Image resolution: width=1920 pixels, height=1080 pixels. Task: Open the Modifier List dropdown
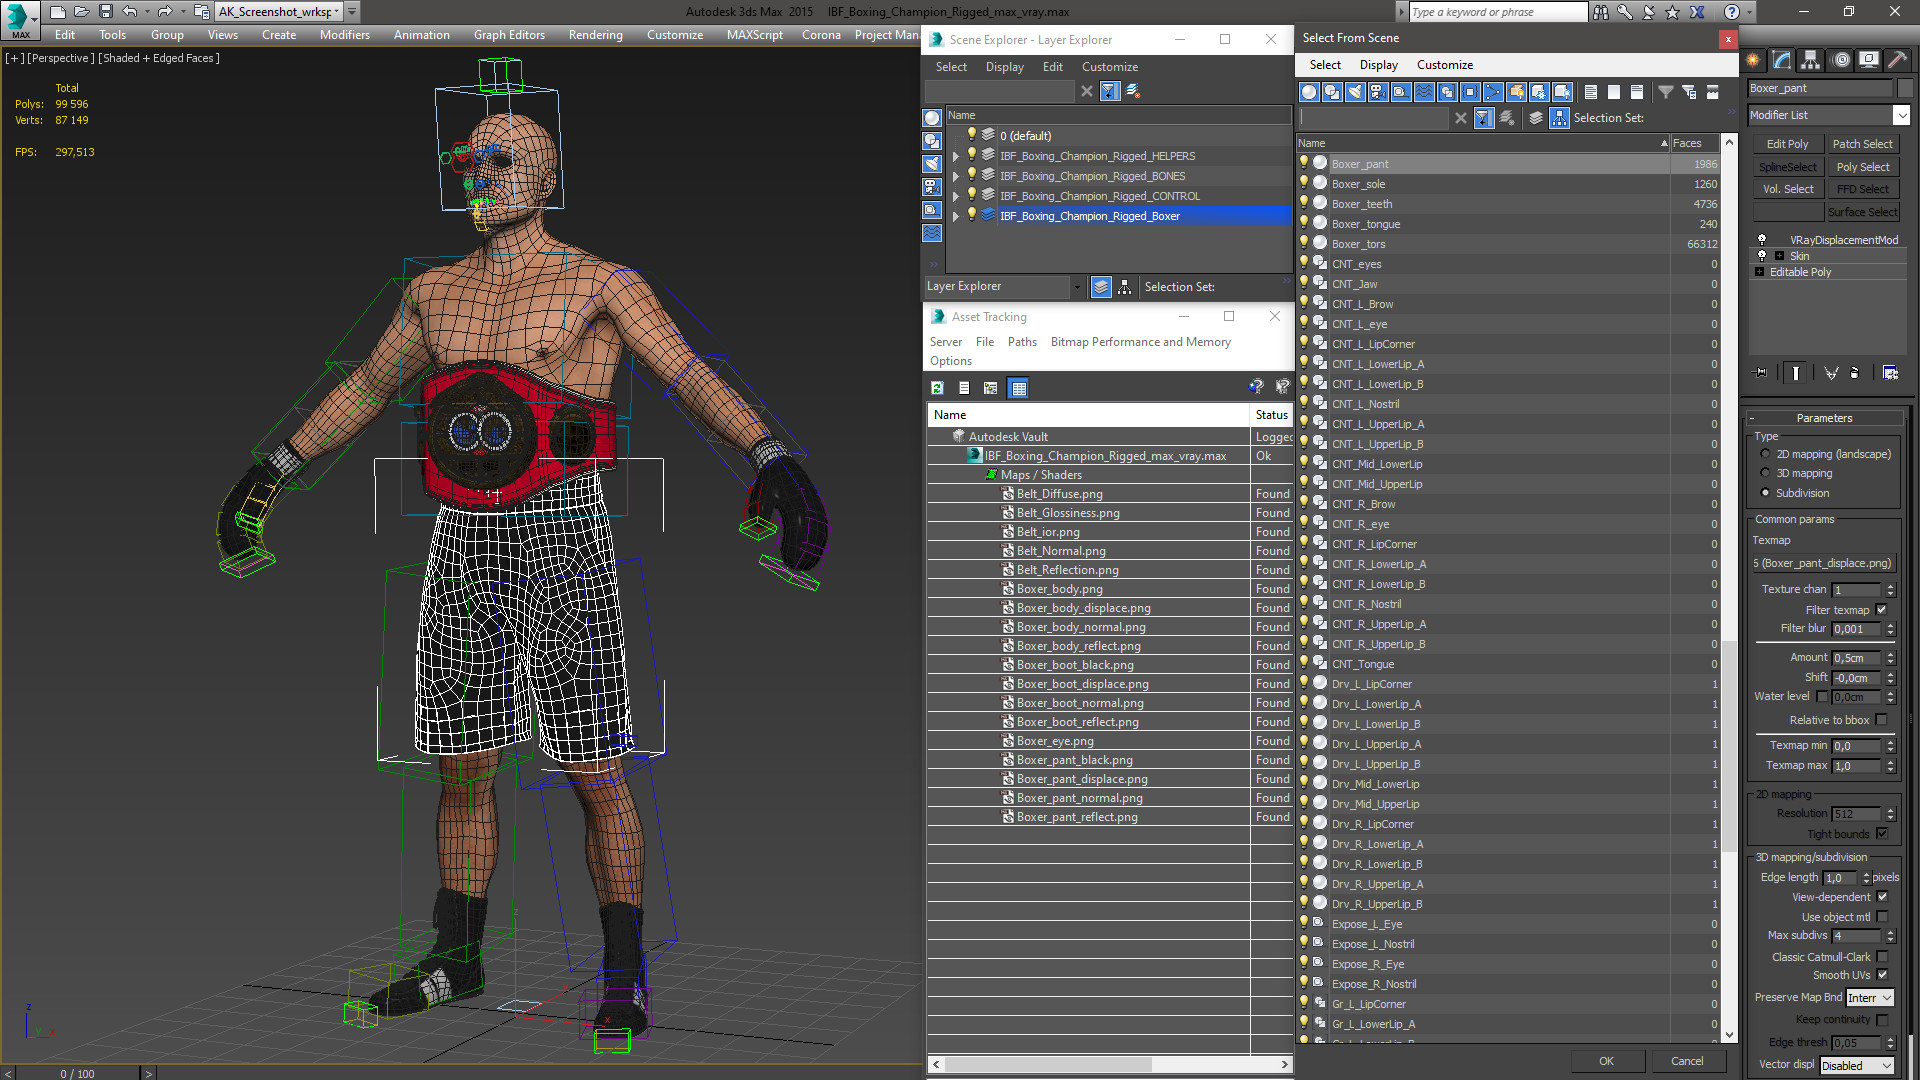click(x=1901, y=115)
